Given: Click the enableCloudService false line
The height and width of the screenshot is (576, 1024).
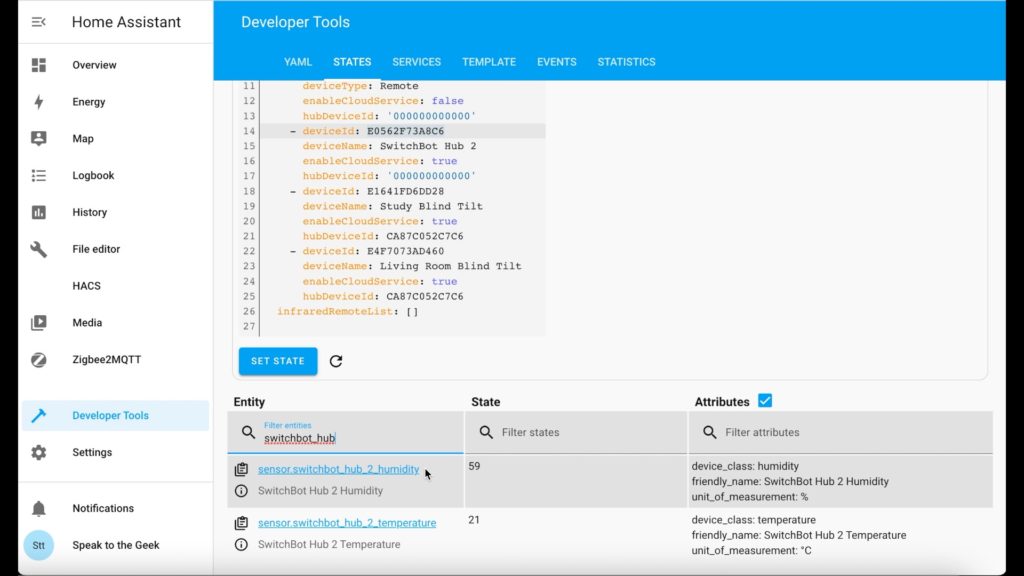Looking at the screenshot, I should [x=383, y=101].
